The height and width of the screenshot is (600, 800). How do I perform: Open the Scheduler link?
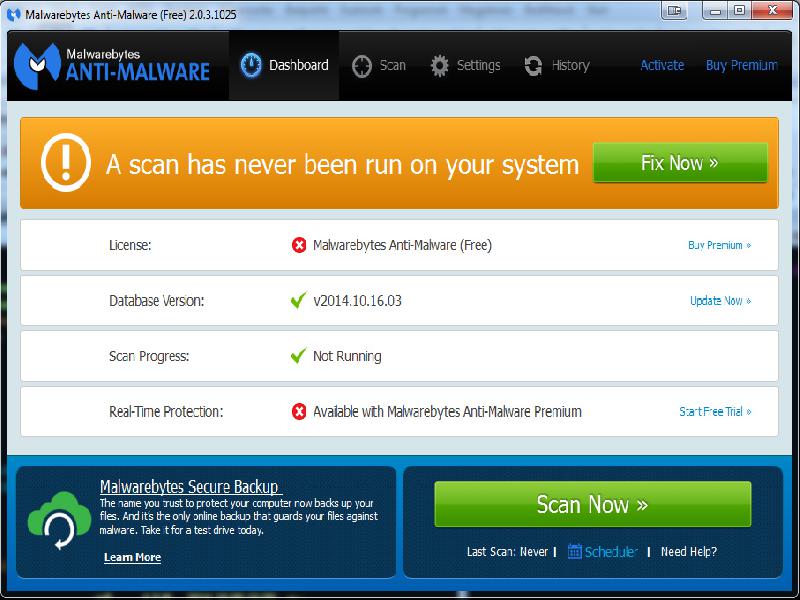point(611,552)
